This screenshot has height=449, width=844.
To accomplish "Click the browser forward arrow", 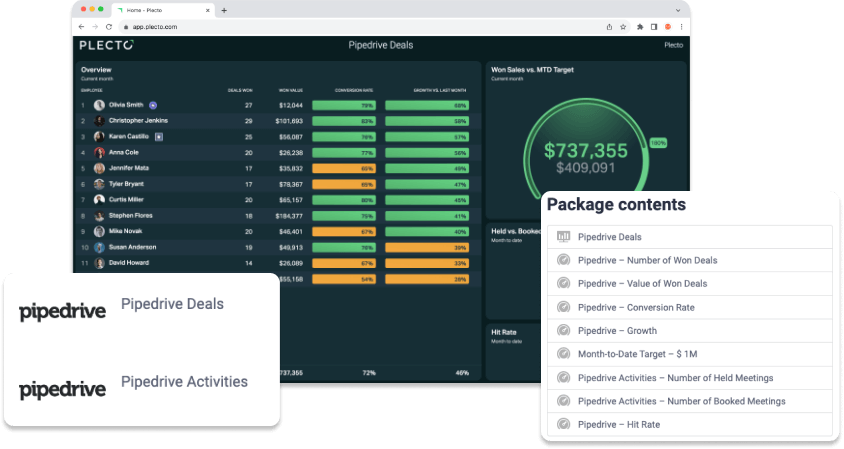I will (x=95, y=27).
